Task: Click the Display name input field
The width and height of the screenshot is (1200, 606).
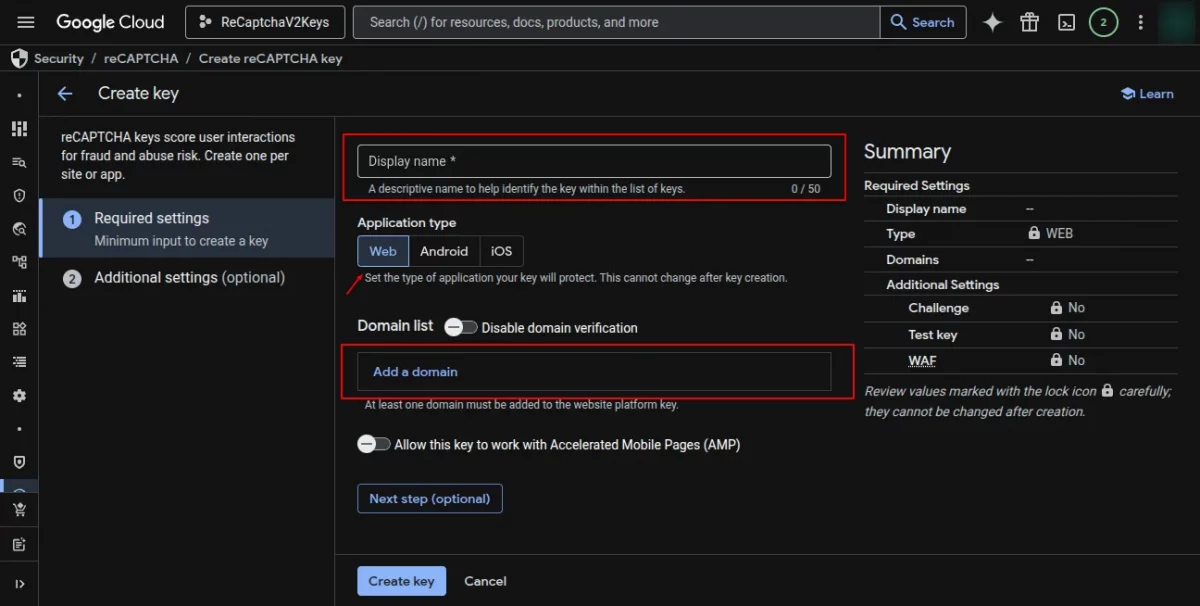Action: tap(594, 161)
